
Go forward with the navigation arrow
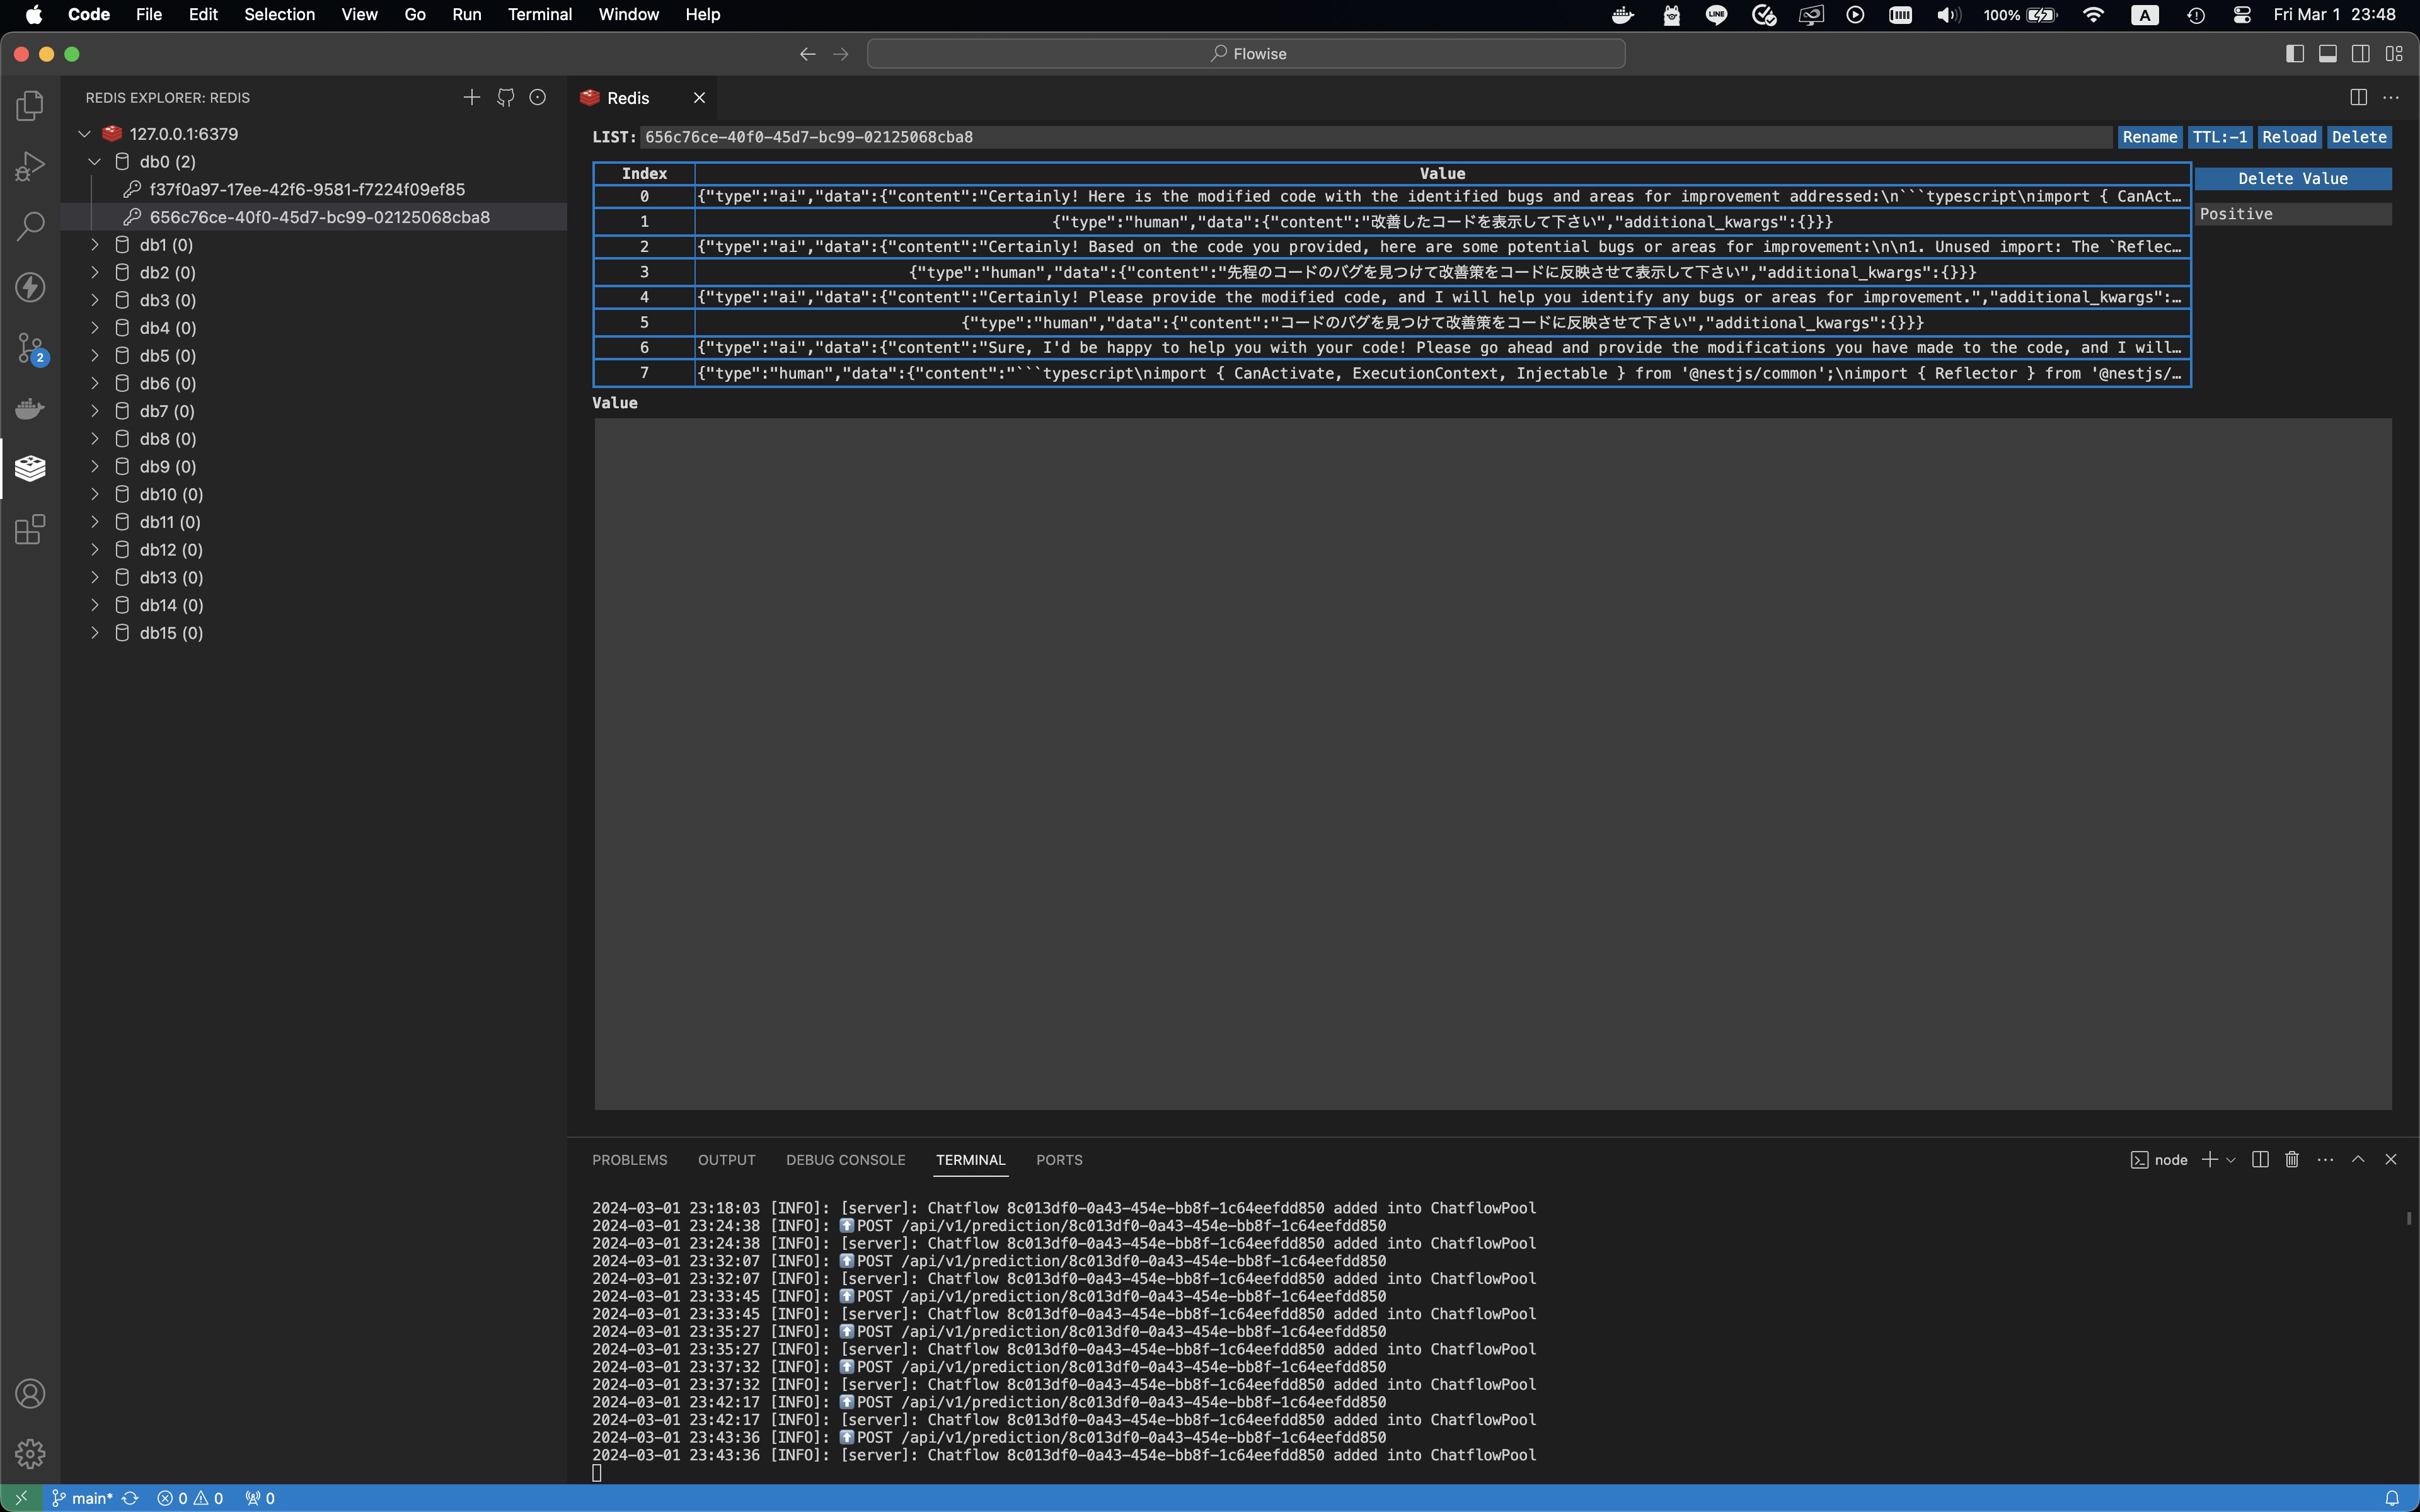841,54
